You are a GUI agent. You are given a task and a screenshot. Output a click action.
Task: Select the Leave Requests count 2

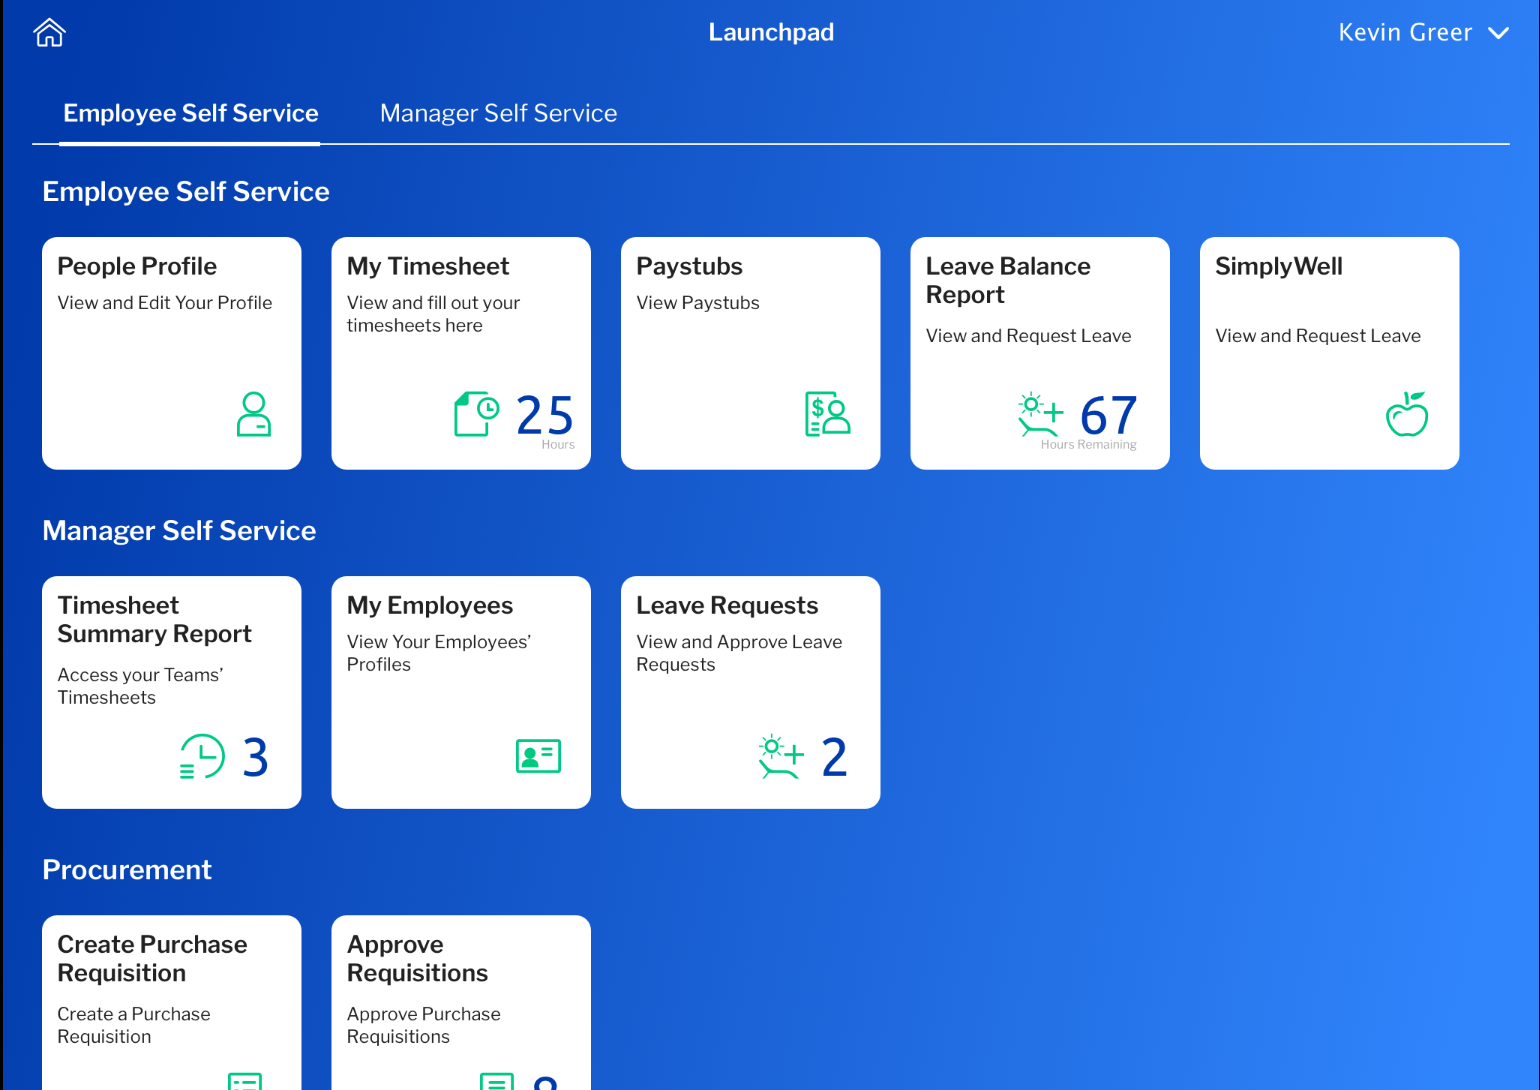(x=834, y=757)
